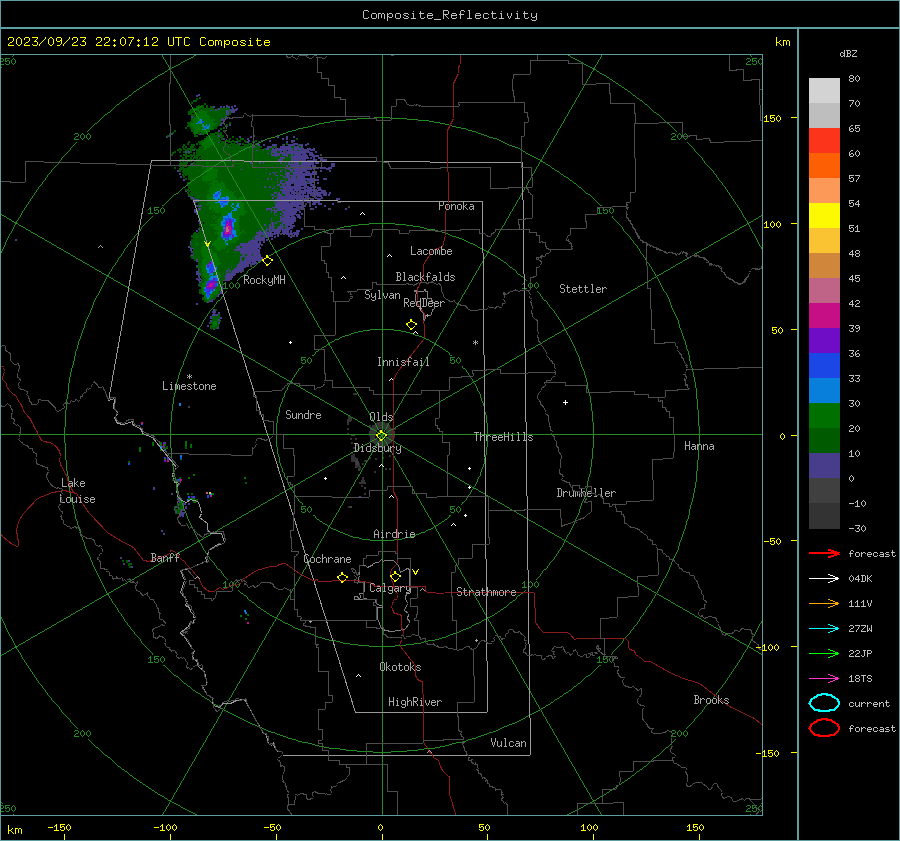
Task: Click the Hanna town label
Action: 699,446
